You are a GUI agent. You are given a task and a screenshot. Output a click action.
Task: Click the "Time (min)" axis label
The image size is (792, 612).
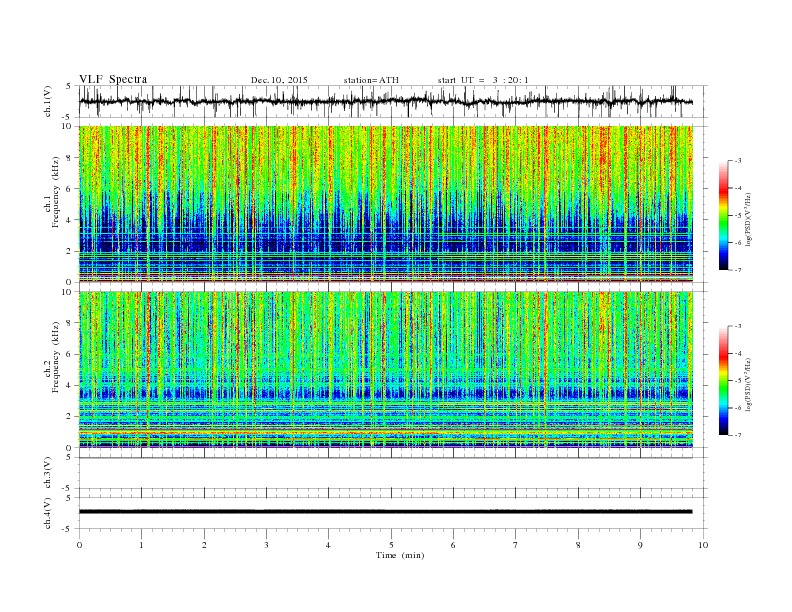coord(400,555)
